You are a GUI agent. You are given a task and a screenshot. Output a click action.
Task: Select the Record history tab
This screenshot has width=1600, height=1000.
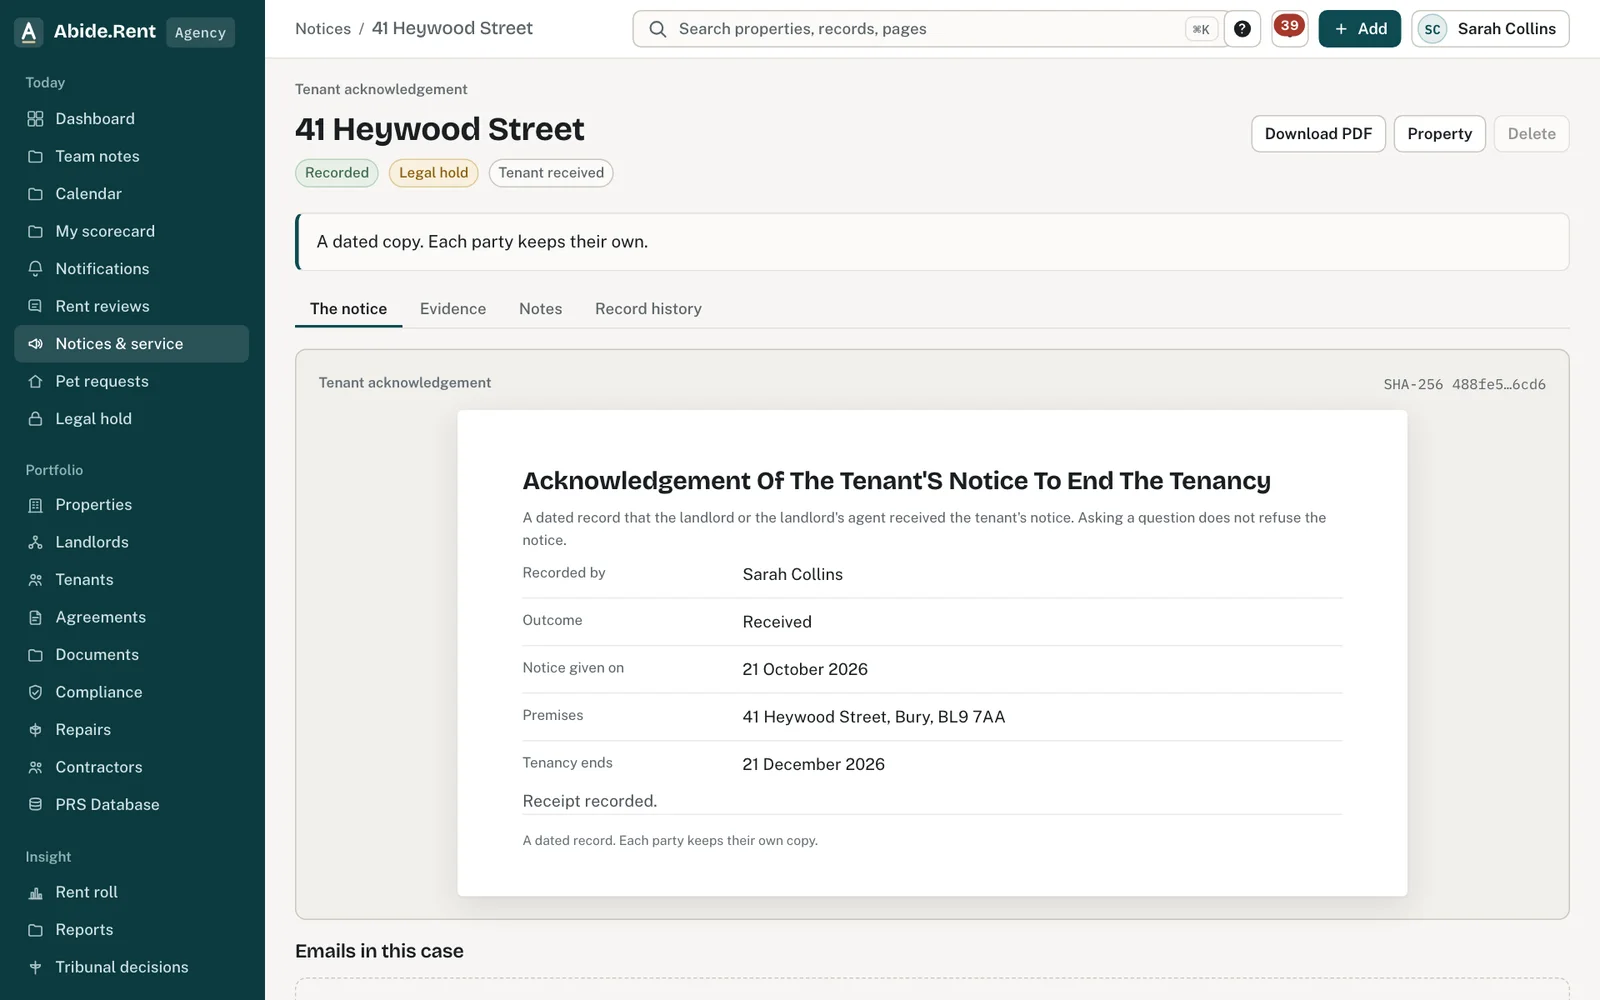[x=648, y=309]
